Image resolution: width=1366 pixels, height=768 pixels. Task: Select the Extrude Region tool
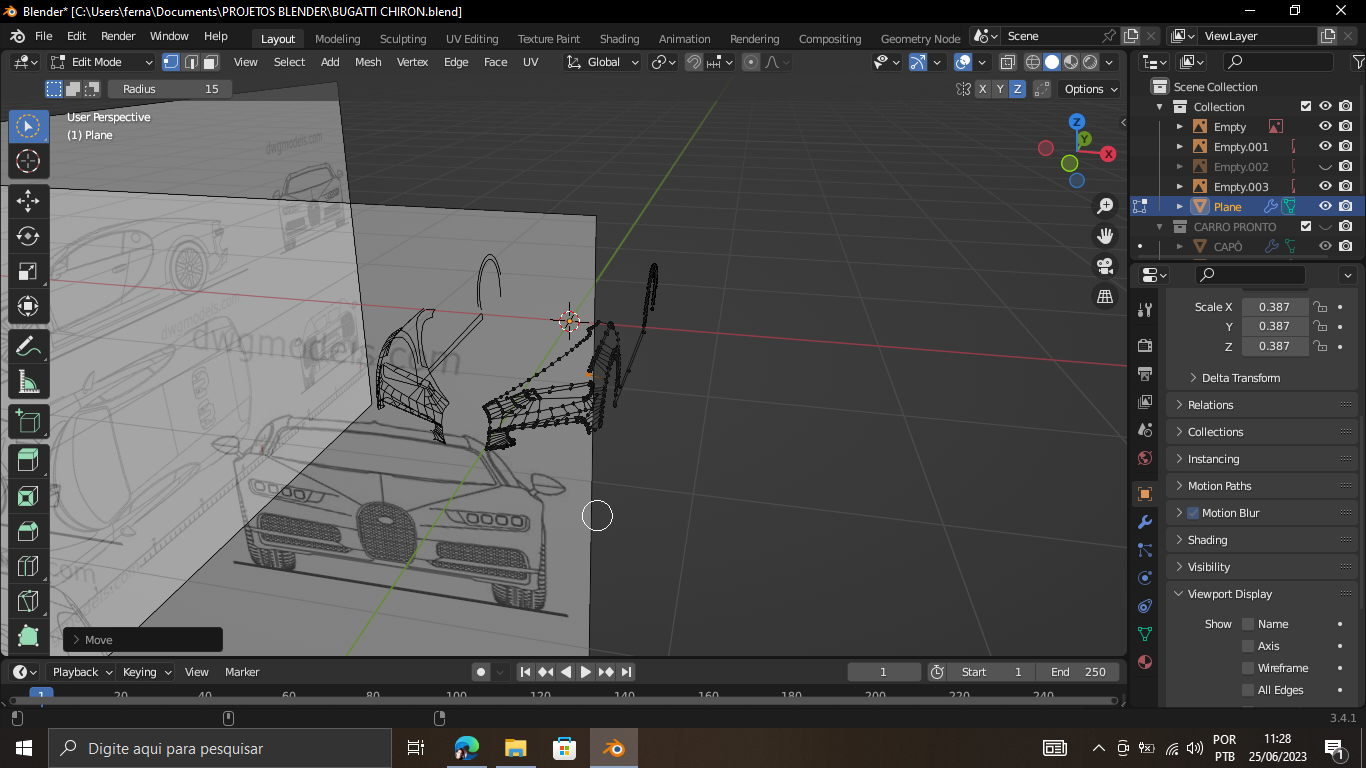tap(28, 460)
